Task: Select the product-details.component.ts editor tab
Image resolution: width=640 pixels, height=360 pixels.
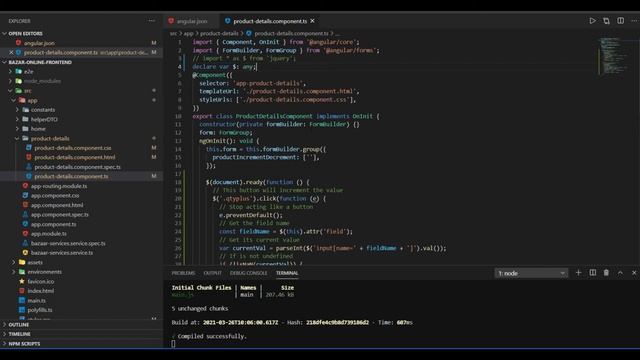Action: [x=269, y=21]
